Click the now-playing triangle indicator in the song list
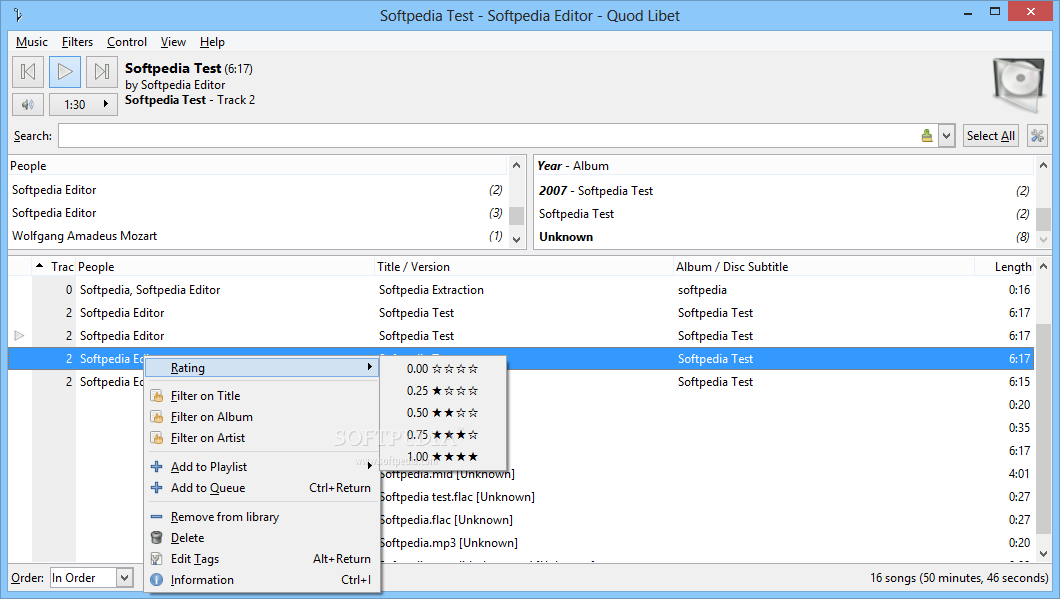The width and height of the screenshot is (1060, 599). (19, 336)
